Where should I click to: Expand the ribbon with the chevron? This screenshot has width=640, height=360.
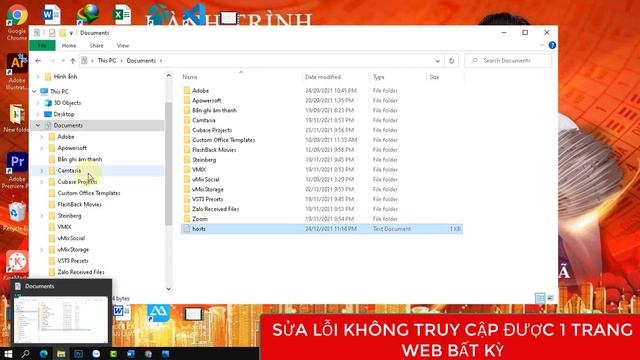(542, 45)
